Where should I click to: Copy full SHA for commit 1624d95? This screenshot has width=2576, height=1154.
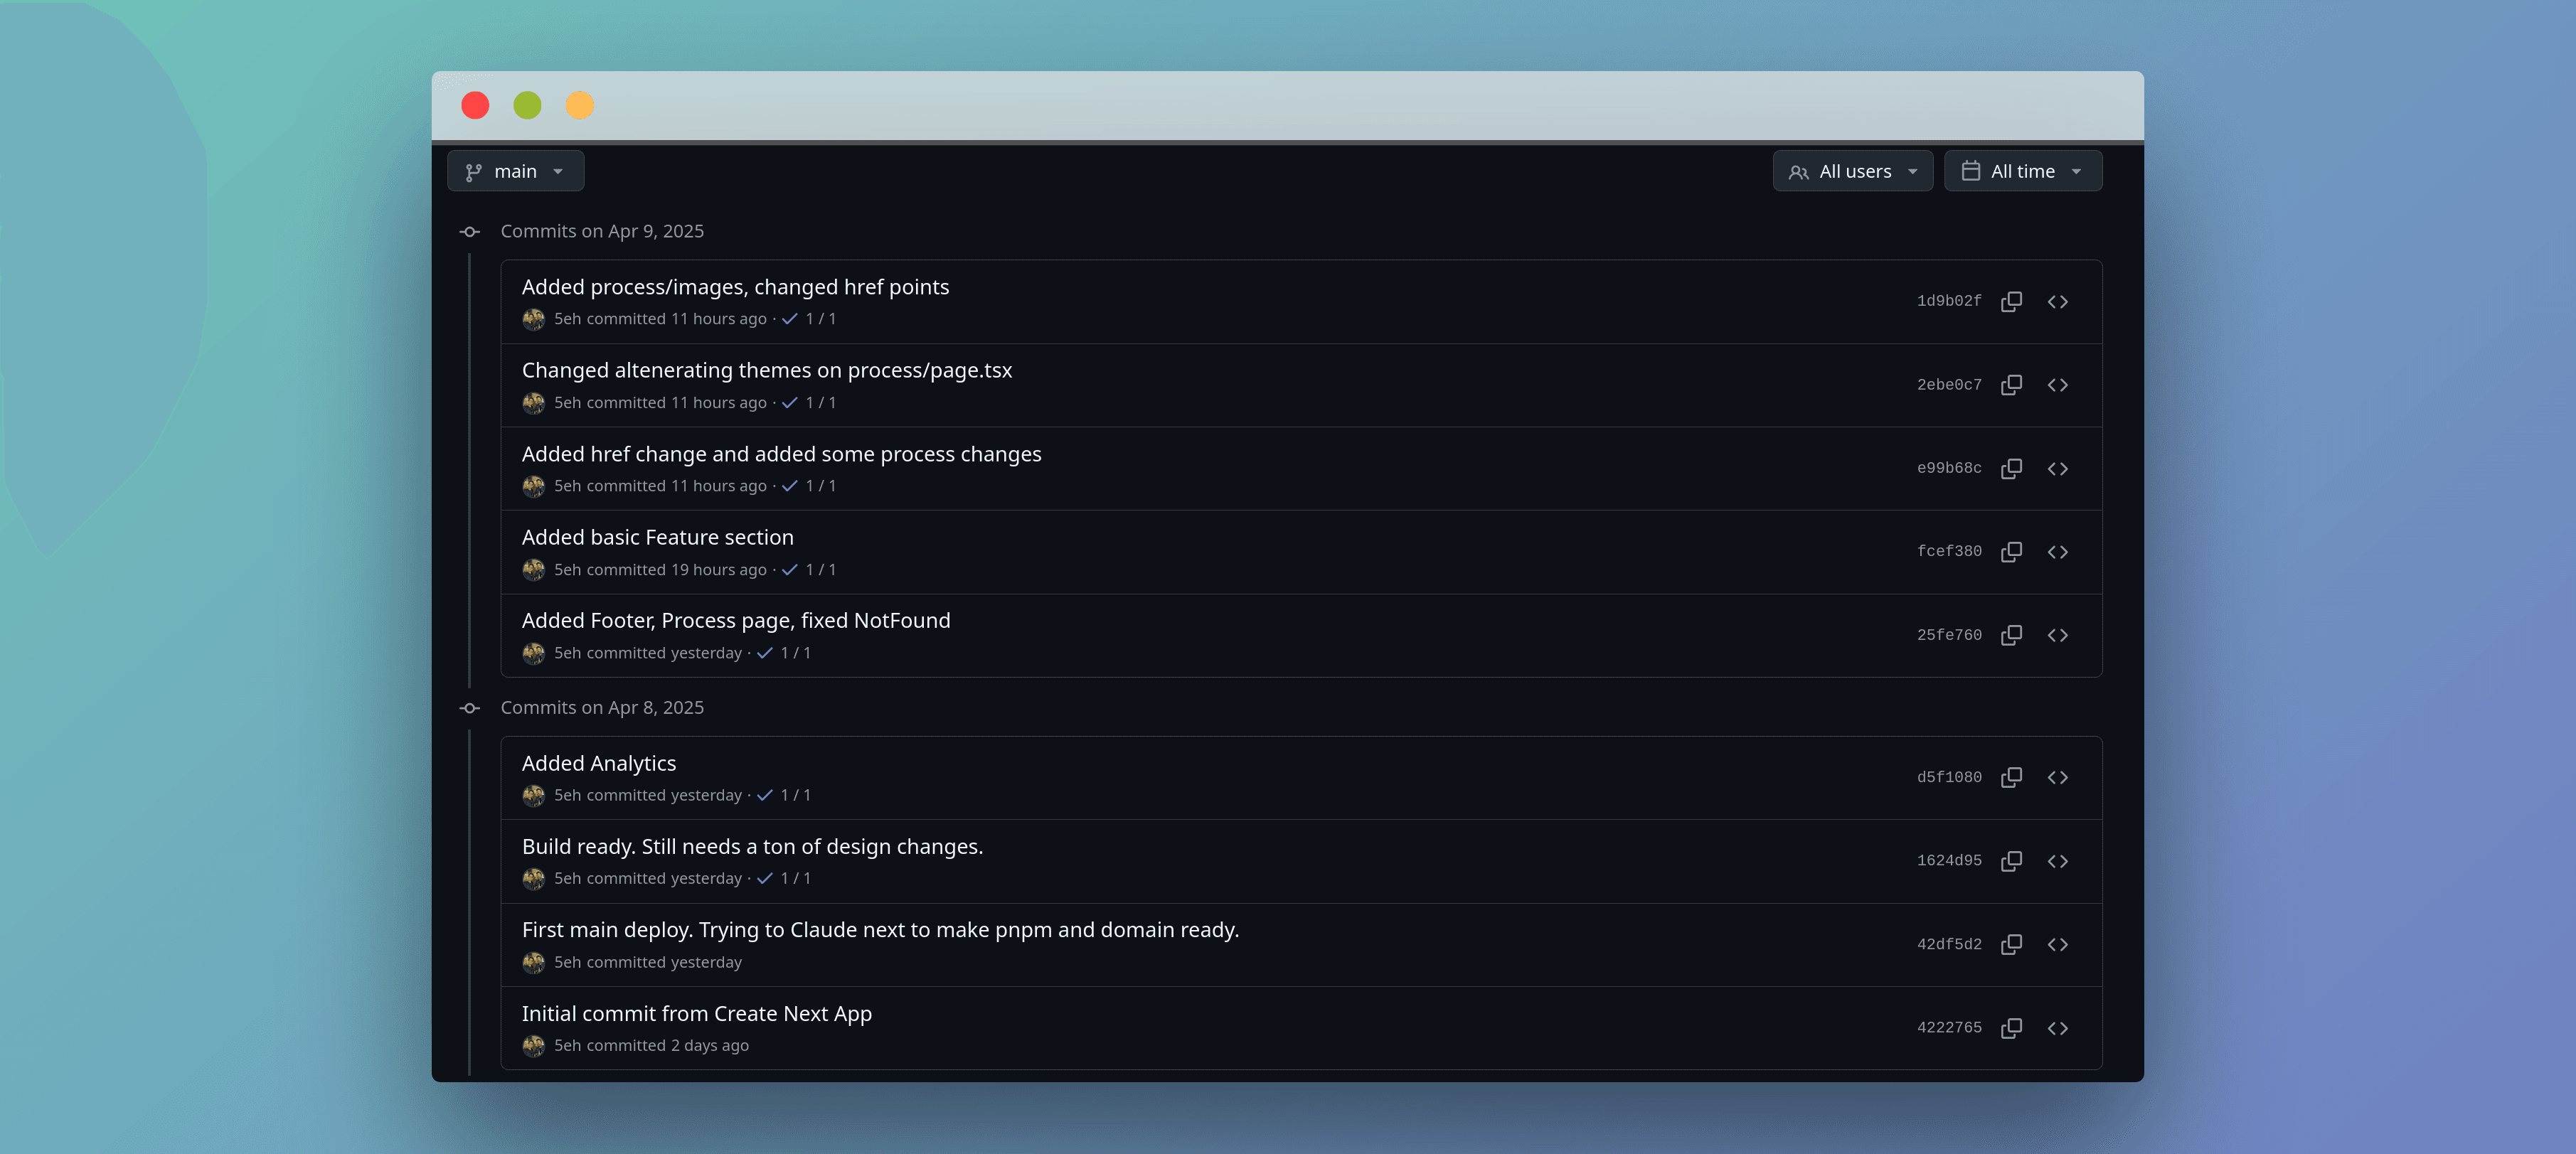tap(2011, 861)
